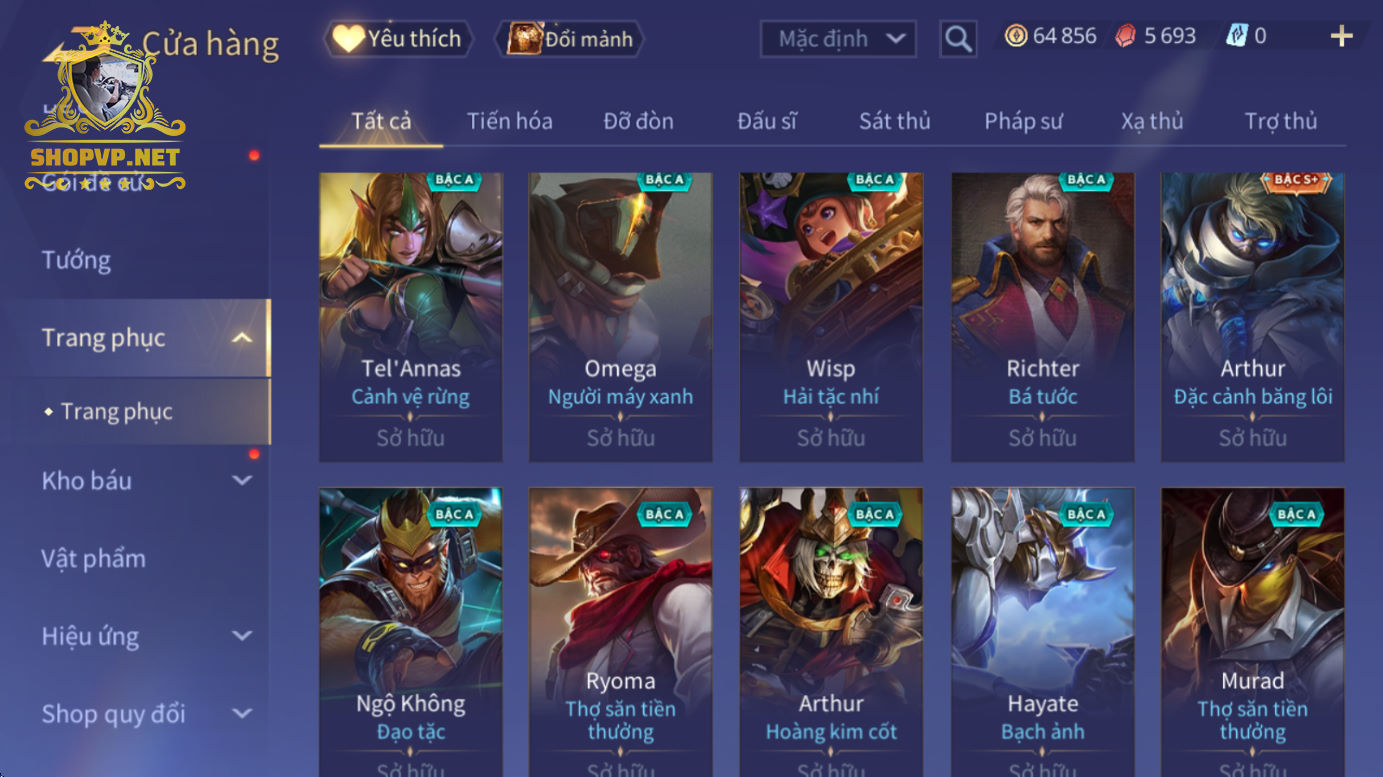Viewport: 1383px width, 777px height.
Task: Select the Tiến hóa tab
Action: (x=509, y=121)
